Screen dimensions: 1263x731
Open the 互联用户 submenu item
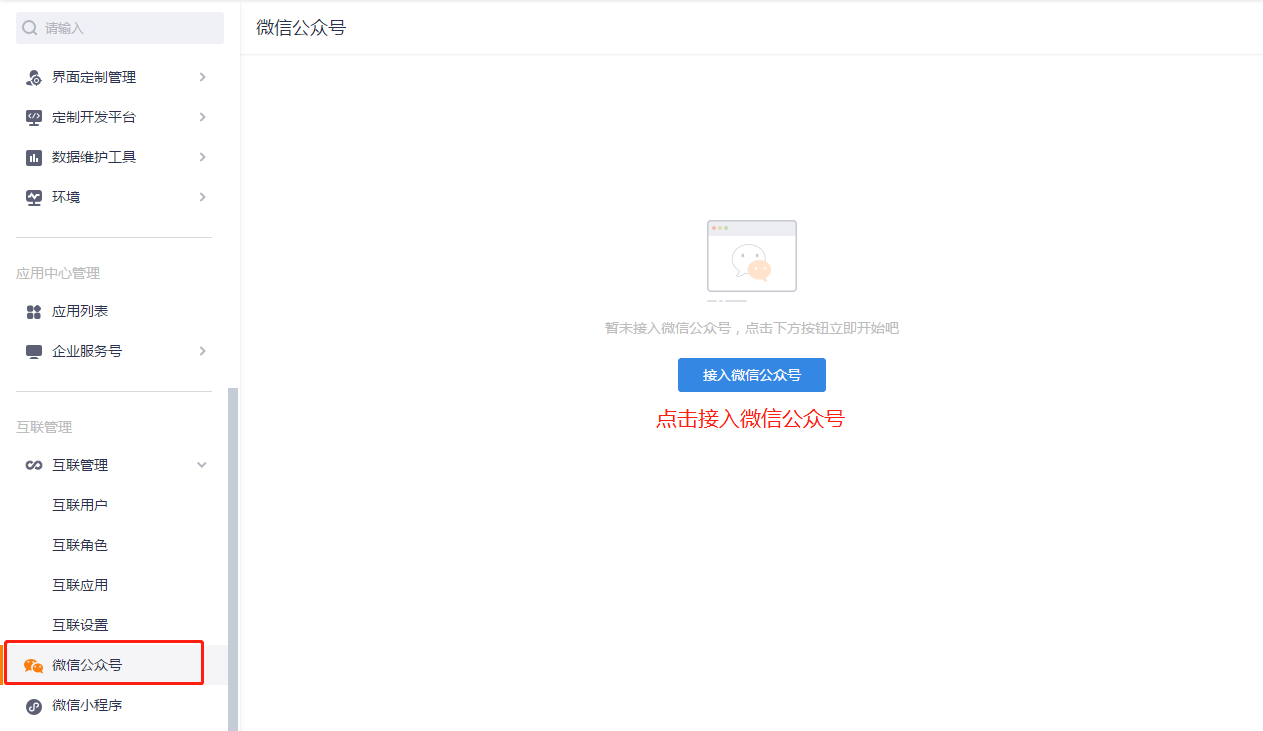[x=80, y=505]
